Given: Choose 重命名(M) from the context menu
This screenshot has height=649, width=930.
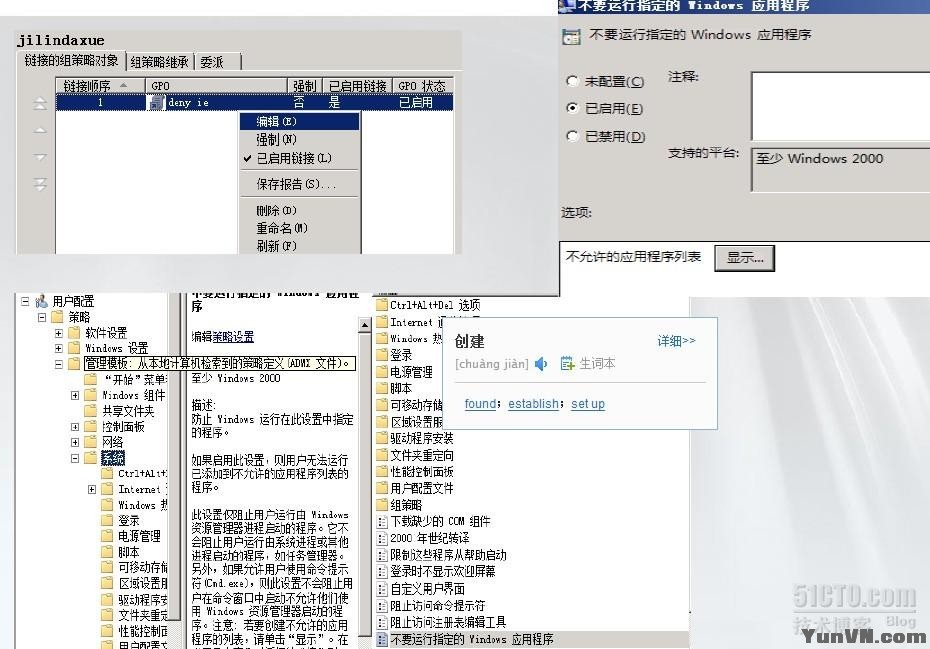Looking at the screenshot, I should click(x=300, y=228).
